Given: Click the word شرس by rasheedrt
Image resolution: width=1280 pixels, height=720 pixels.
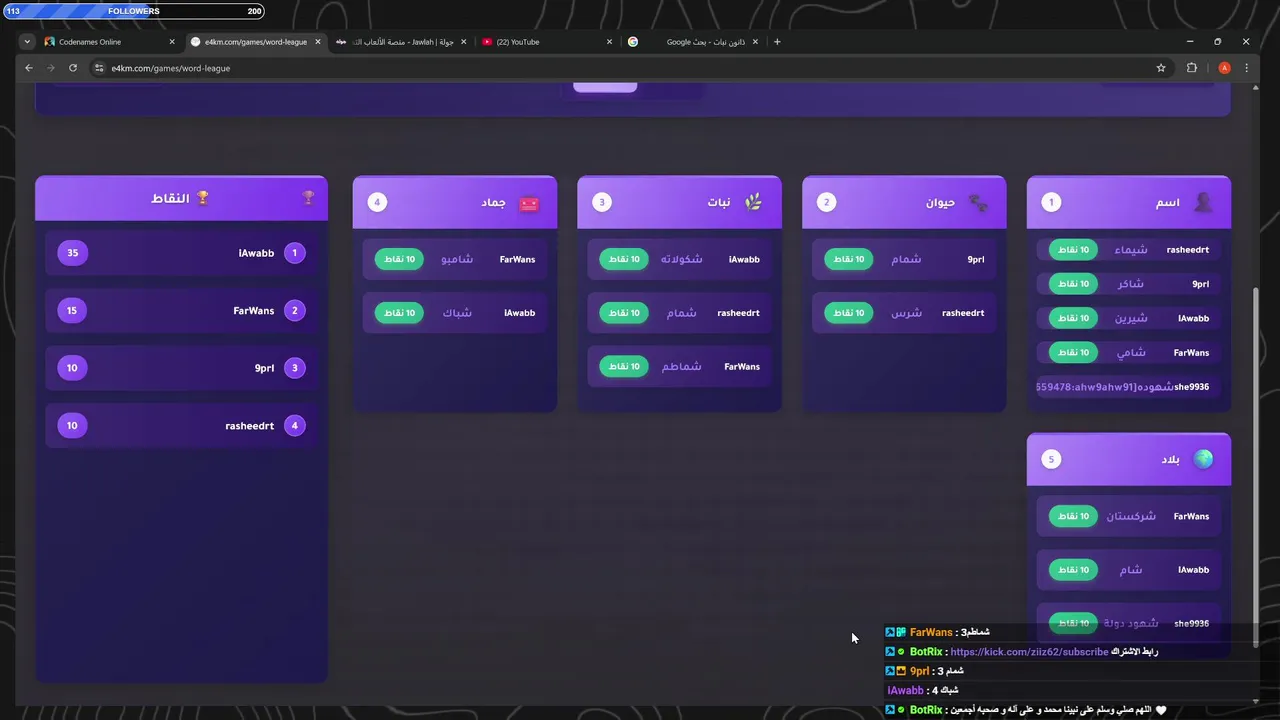Looking at the screenshot, I should 907,313.
